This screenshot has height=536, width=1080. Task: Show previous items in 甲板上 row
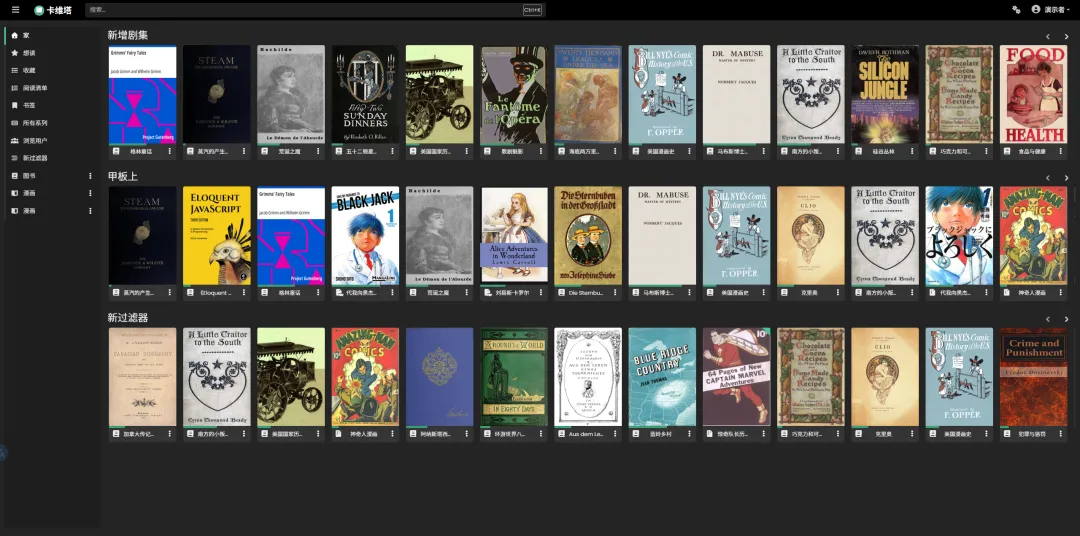point(1048,178)
